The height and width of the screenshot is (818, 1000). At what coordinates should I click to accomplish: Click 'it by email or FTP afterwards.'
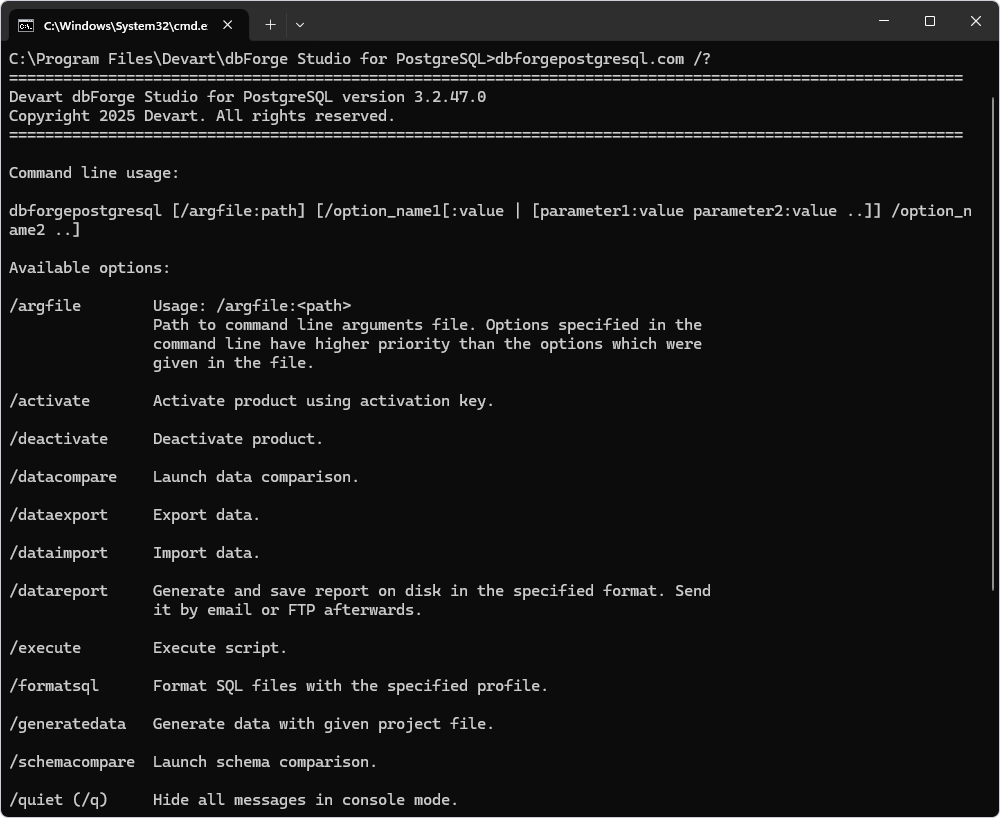coord(288,610)
